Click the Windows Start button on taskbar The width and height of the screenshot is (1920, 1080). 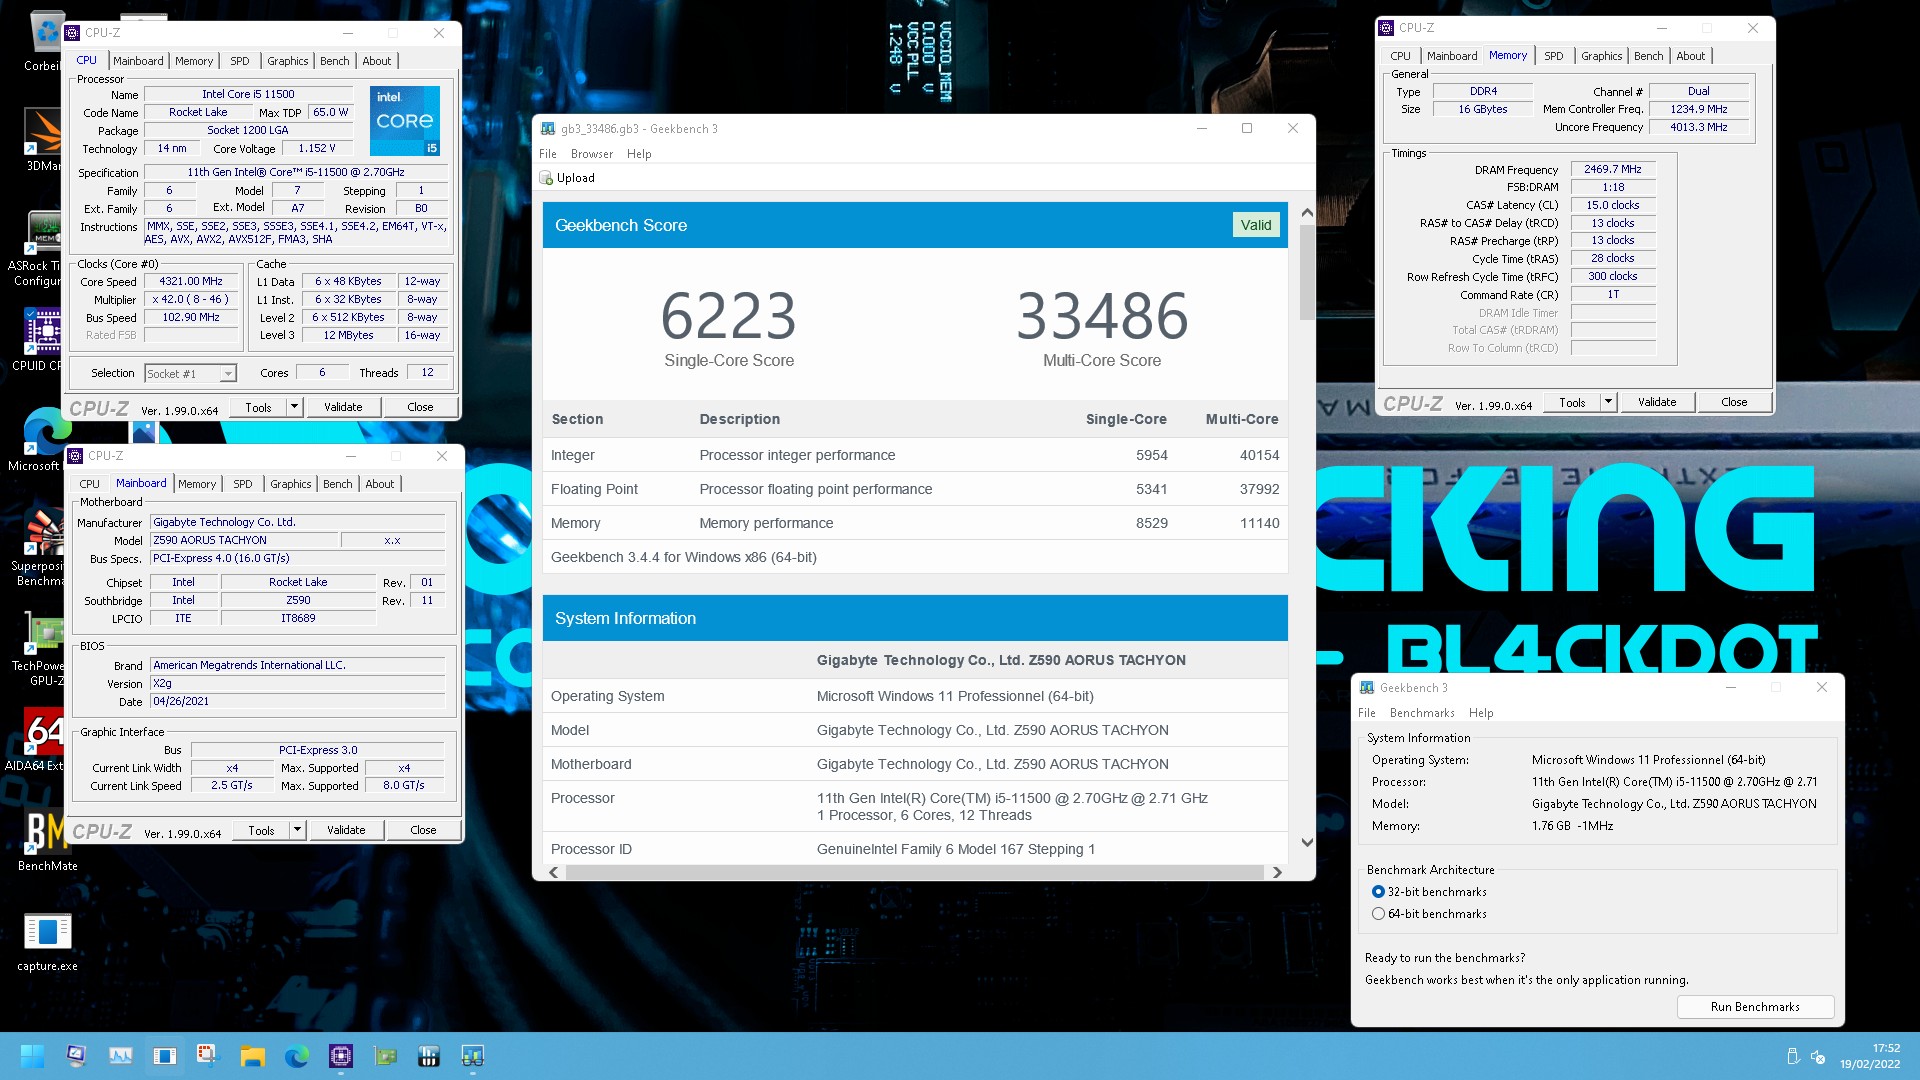coord(32,1056)
